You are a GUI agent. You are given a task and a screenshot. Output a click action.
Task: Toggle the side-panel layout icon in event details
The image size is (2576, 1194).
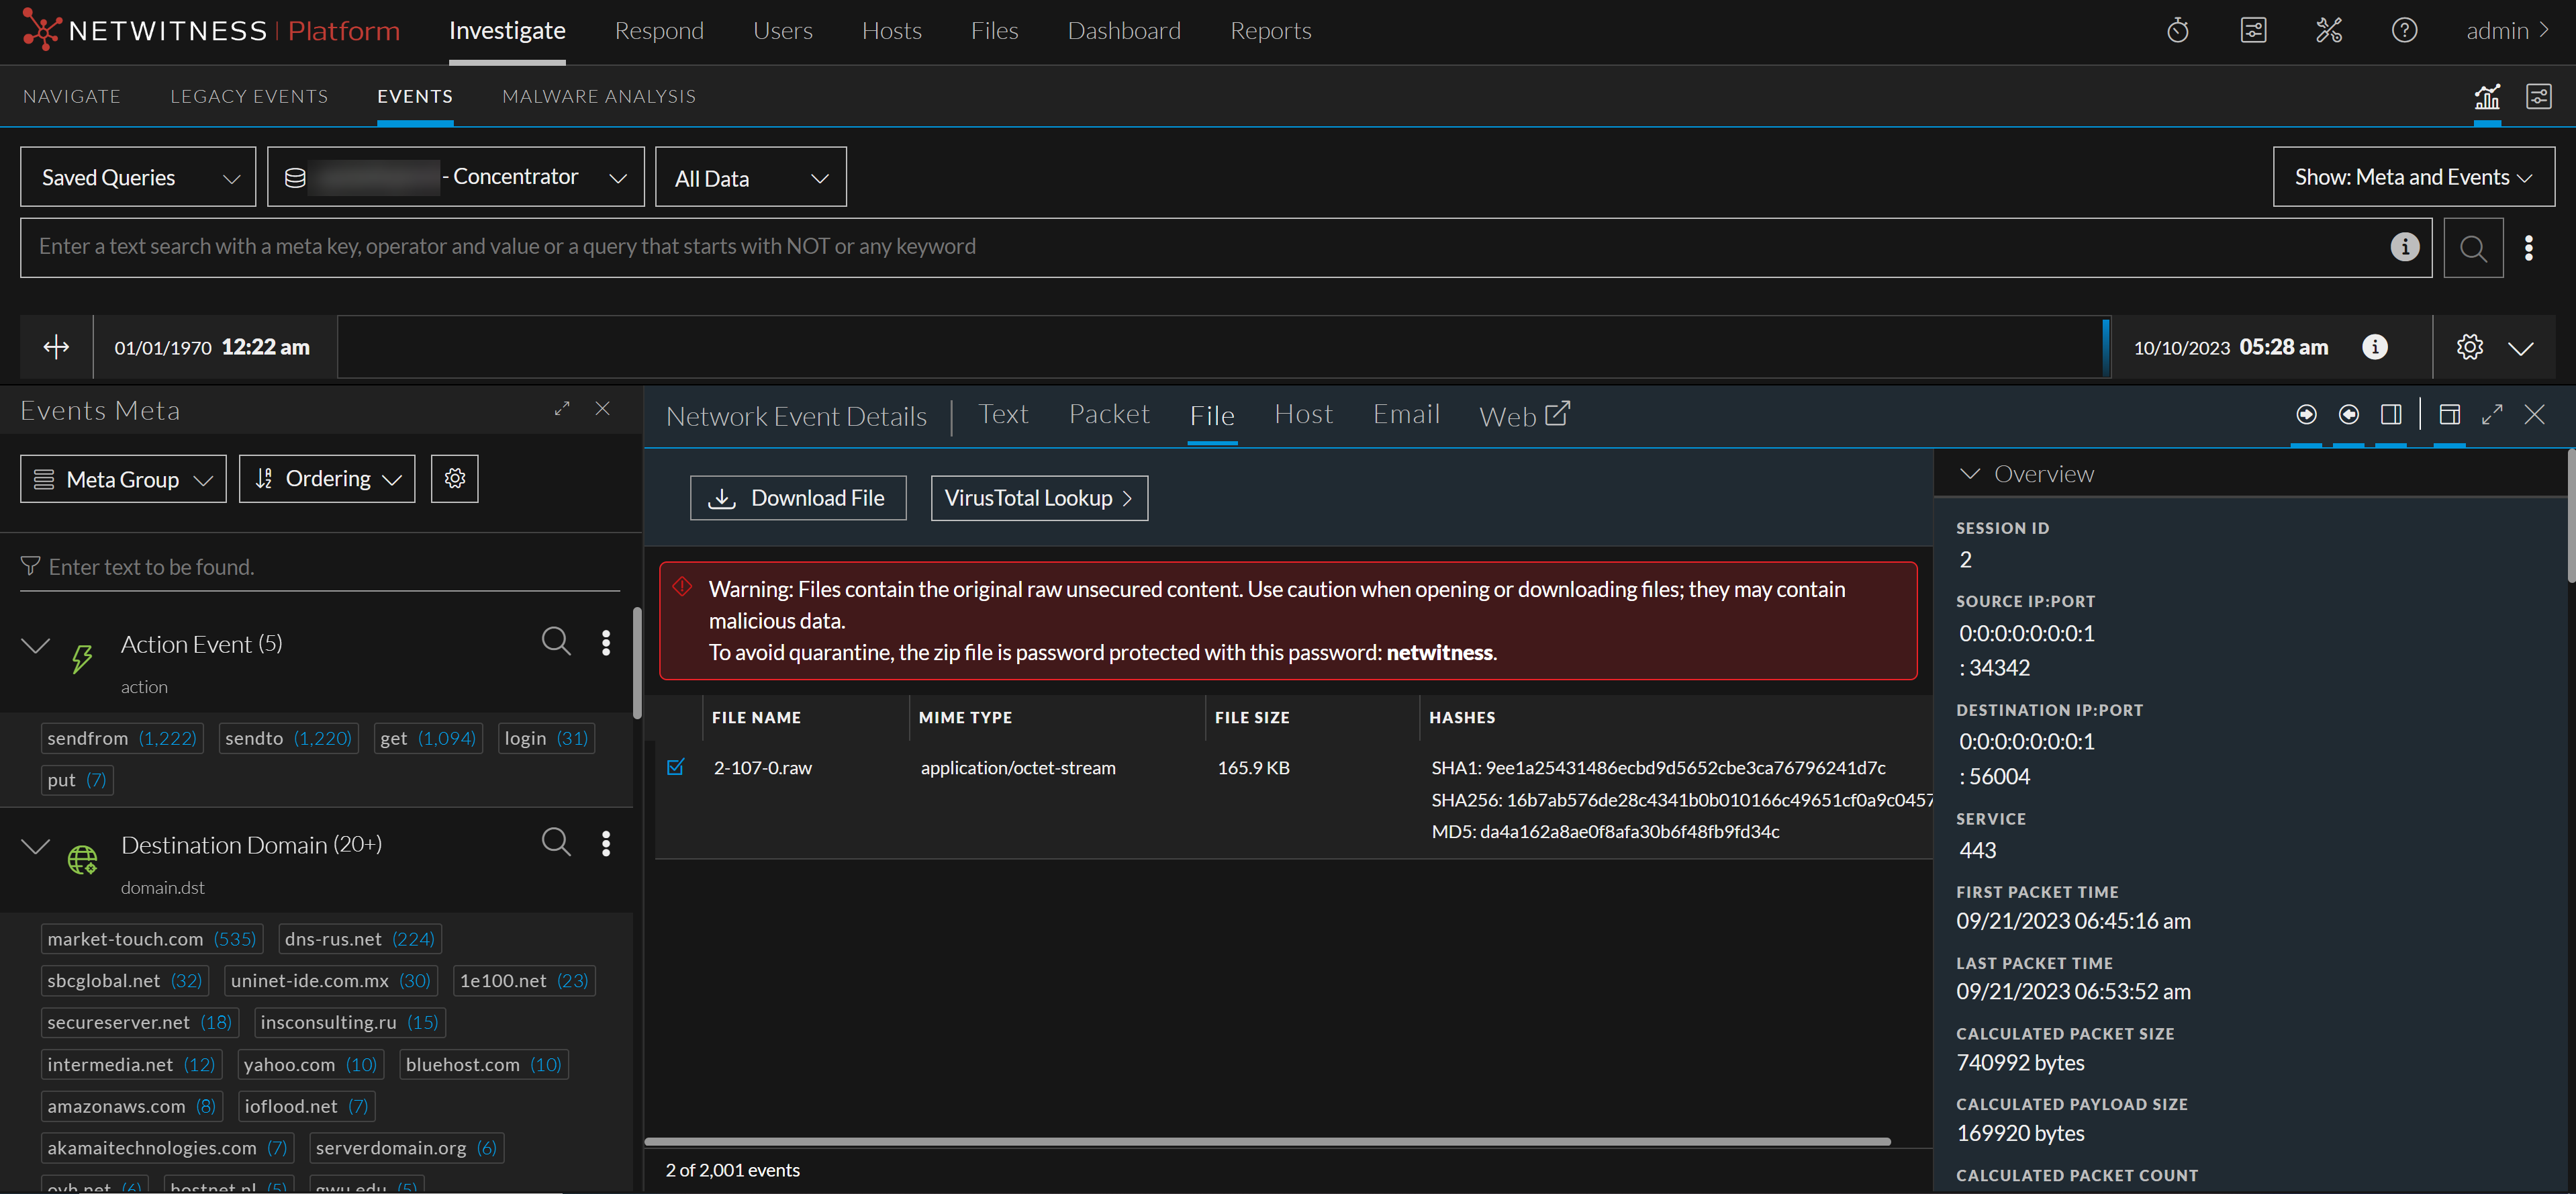coord(2391,413)
